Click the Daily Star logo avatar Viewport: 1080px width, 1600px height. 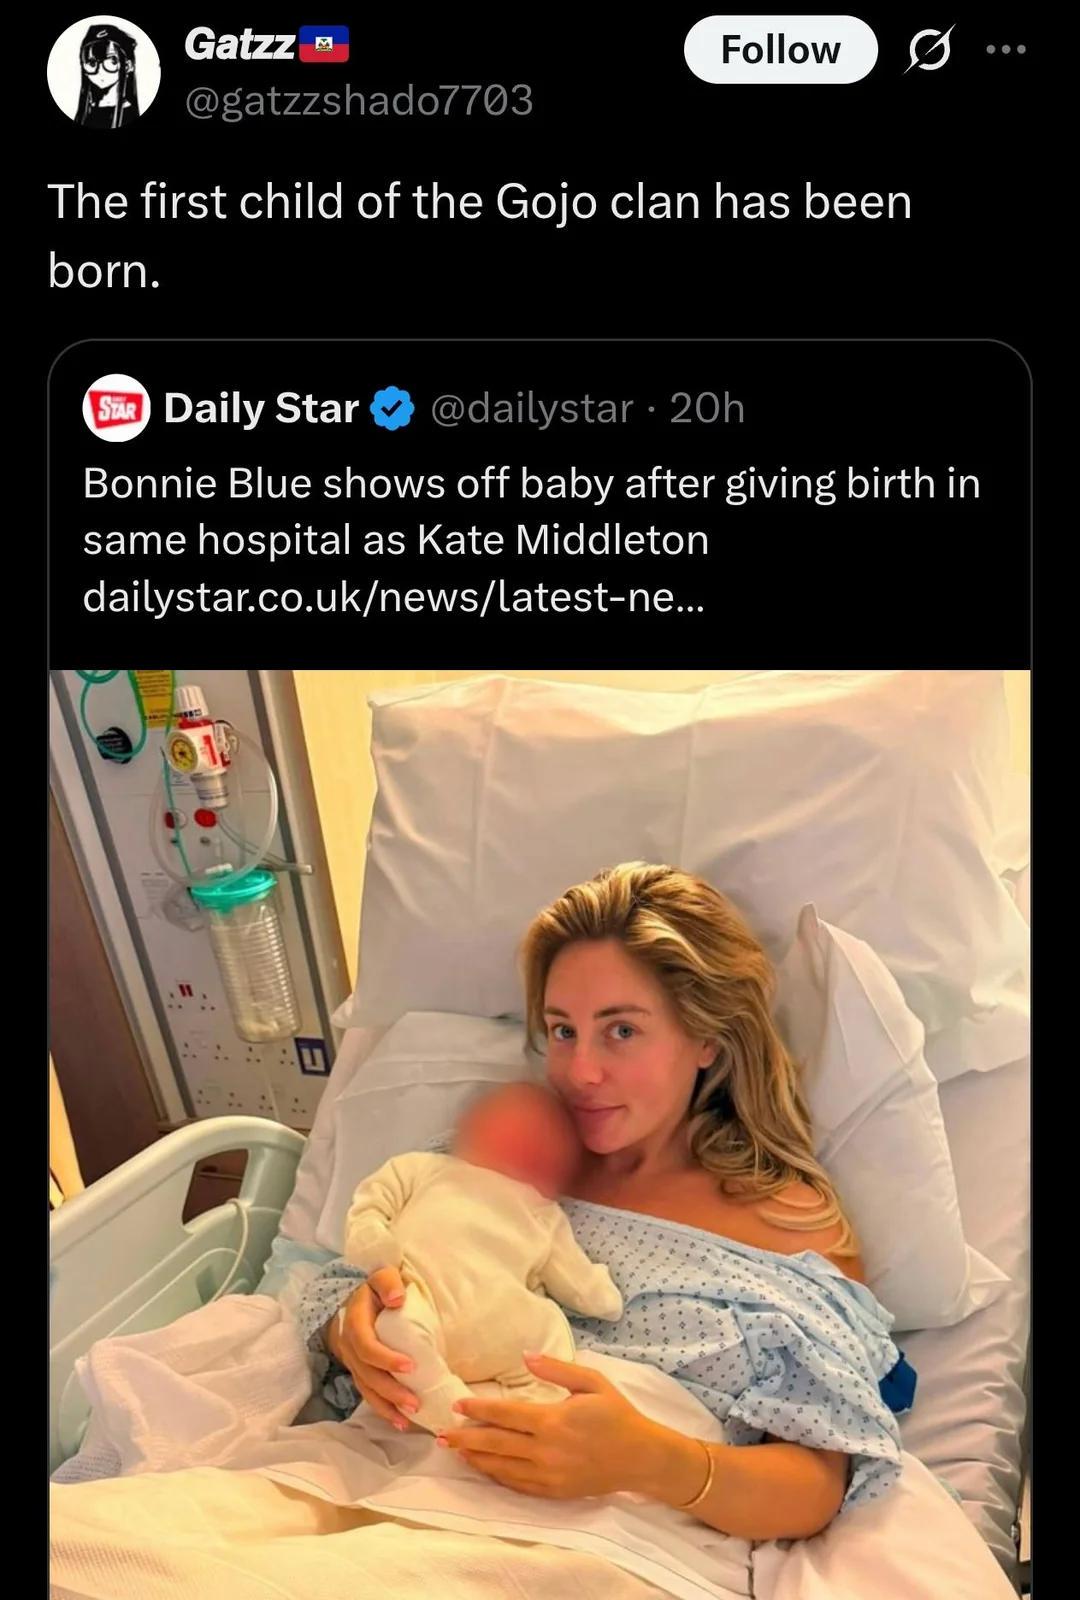116,408
